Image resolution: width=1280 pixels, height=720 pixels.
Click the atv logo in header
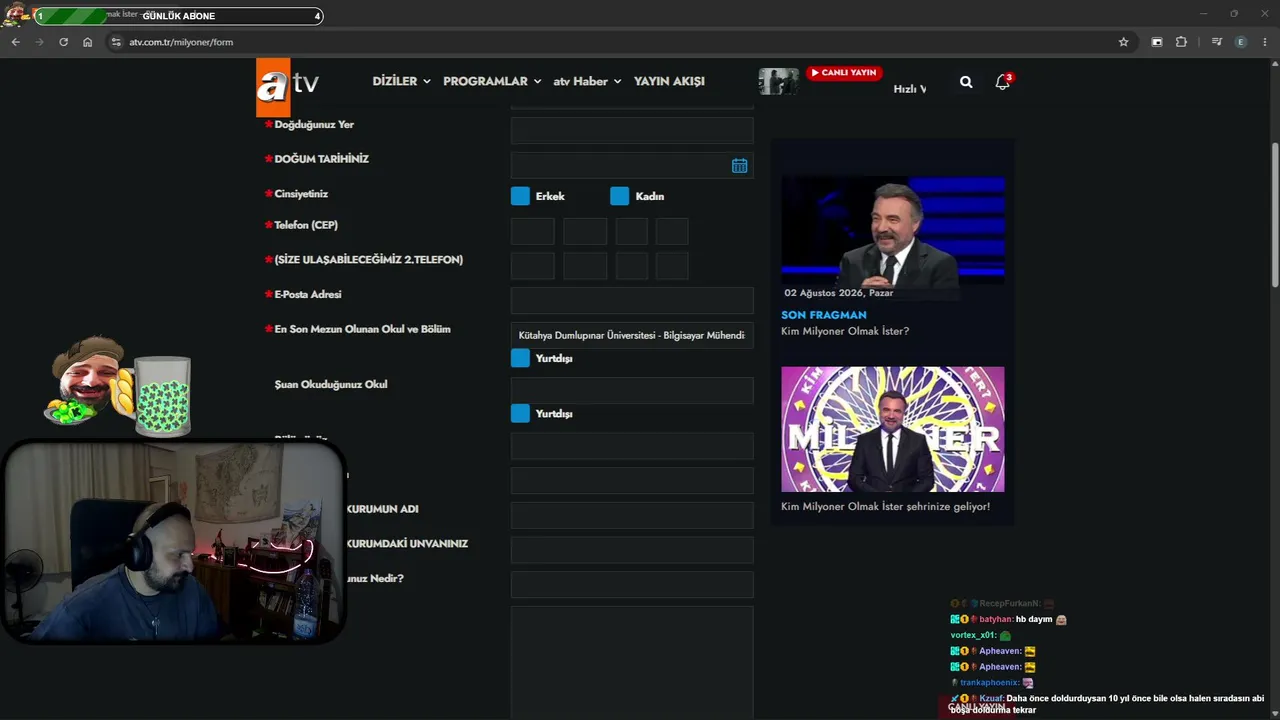(x=287, y=85)
